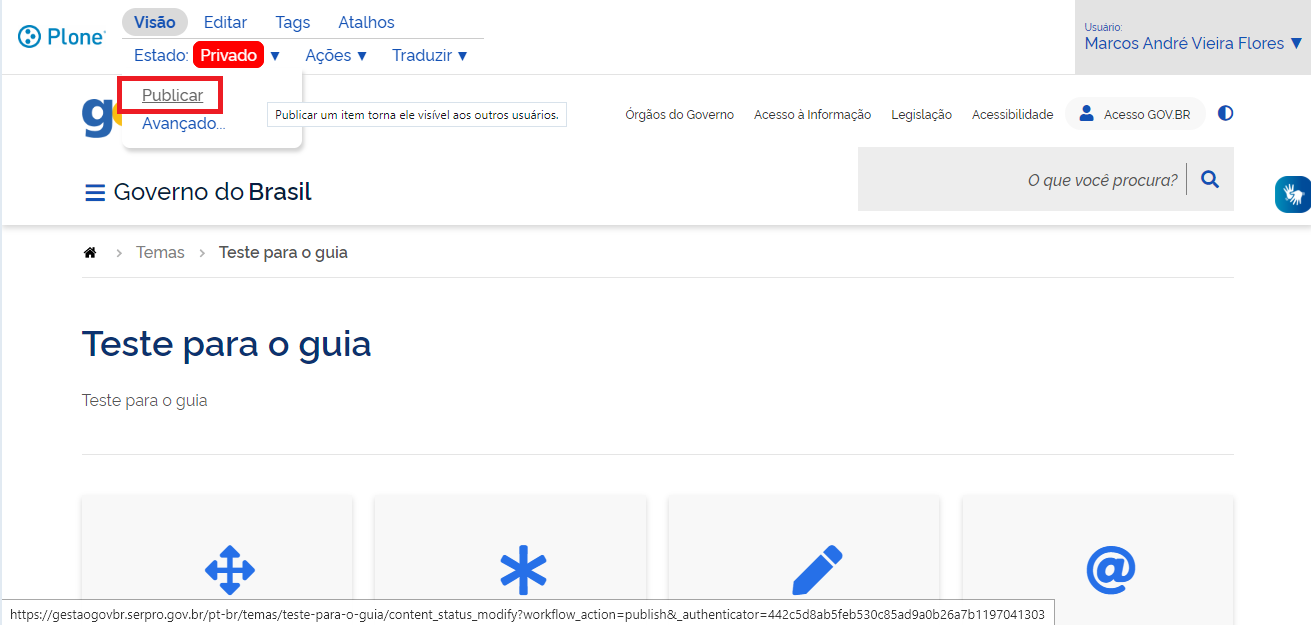Expand the Traduzir dropdown
The image size is (1311, 625).
(x=430, y=55)
